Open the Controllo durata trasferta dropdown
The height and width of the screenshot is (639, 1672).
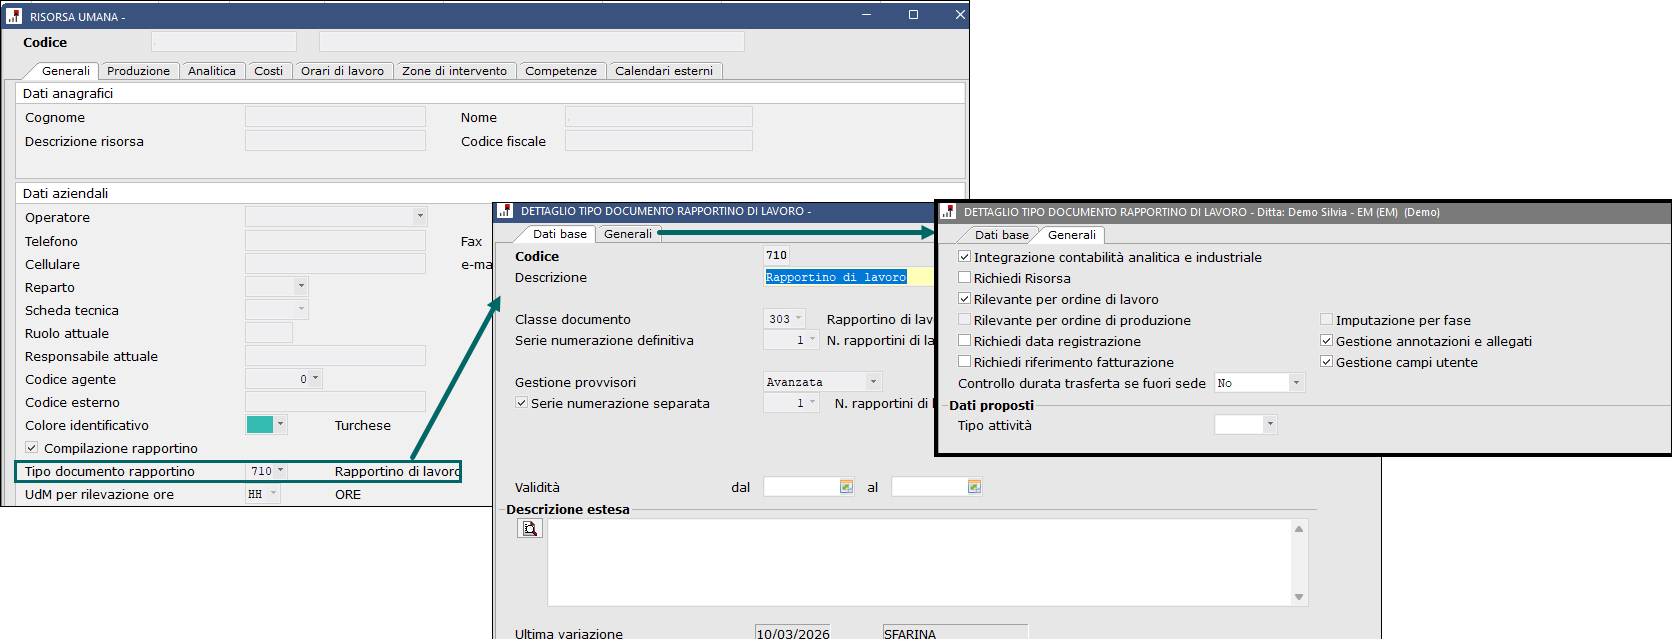click(1296, 383)
